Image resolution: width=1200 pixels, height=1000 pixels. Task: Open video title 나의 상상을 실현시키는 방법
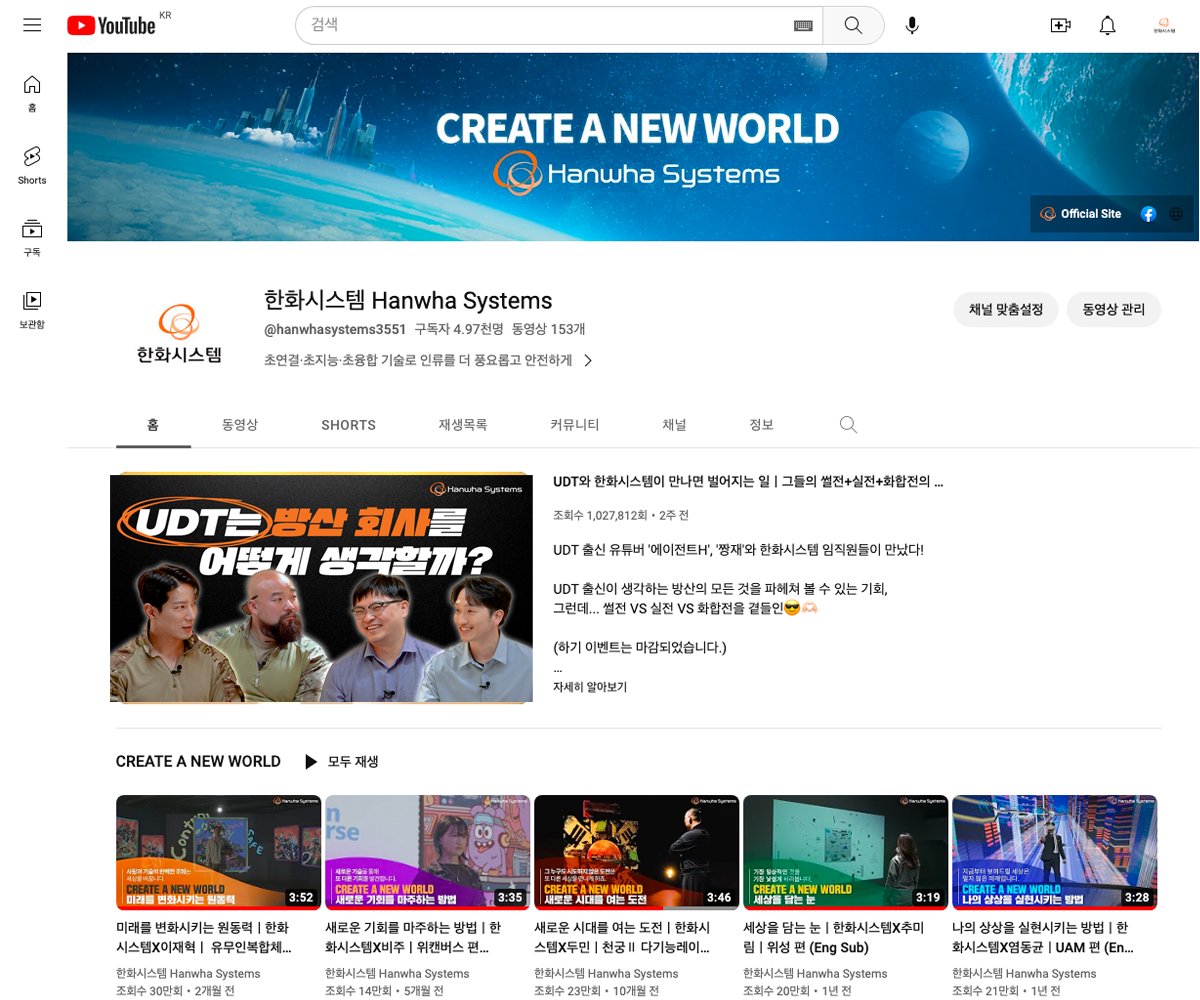(1044, 937)
